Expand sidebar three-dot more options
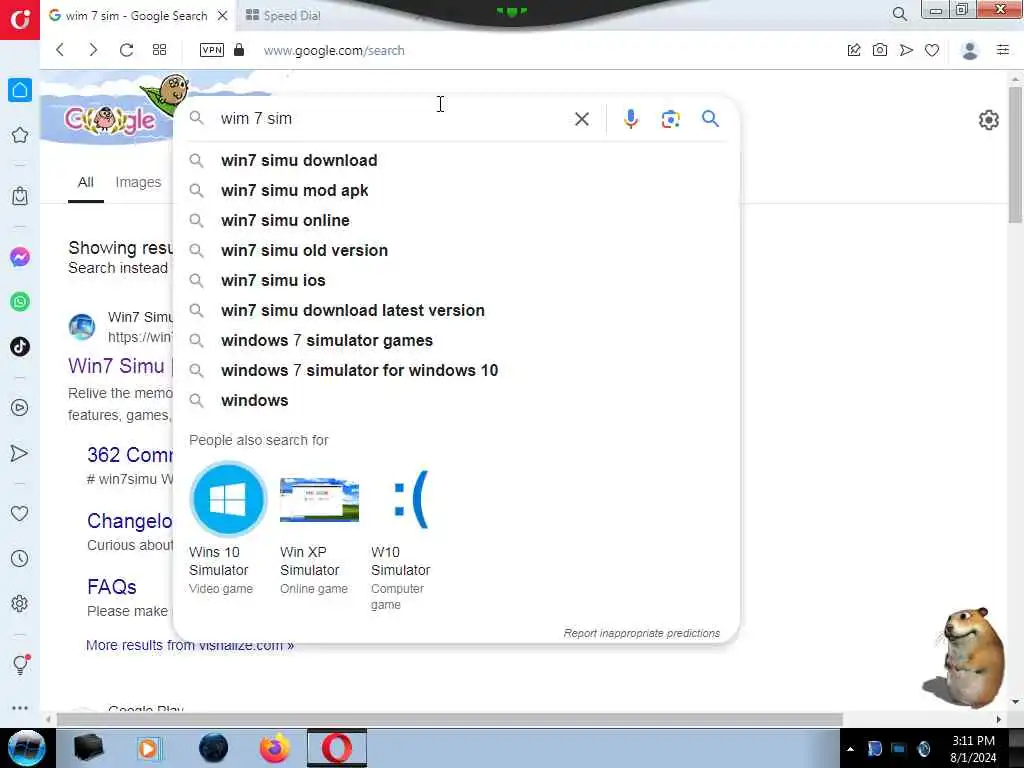1024x768 pixels. (x=20, y=708)
